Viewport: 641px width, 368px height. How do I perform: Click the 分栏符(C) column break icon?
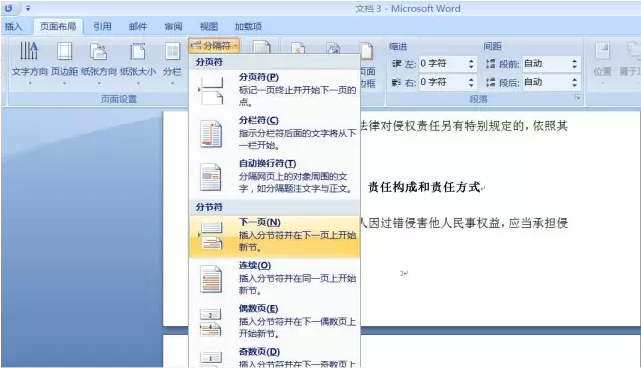click(x=211, y=134)
